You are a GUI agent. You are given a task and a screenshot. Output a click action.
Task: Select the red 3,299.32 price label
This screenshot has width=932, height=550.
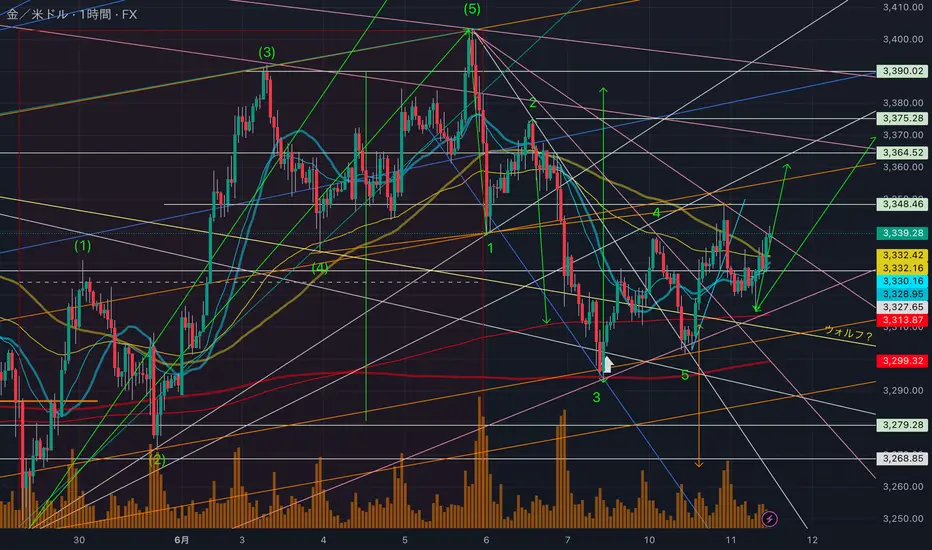[x=902, y=361]
